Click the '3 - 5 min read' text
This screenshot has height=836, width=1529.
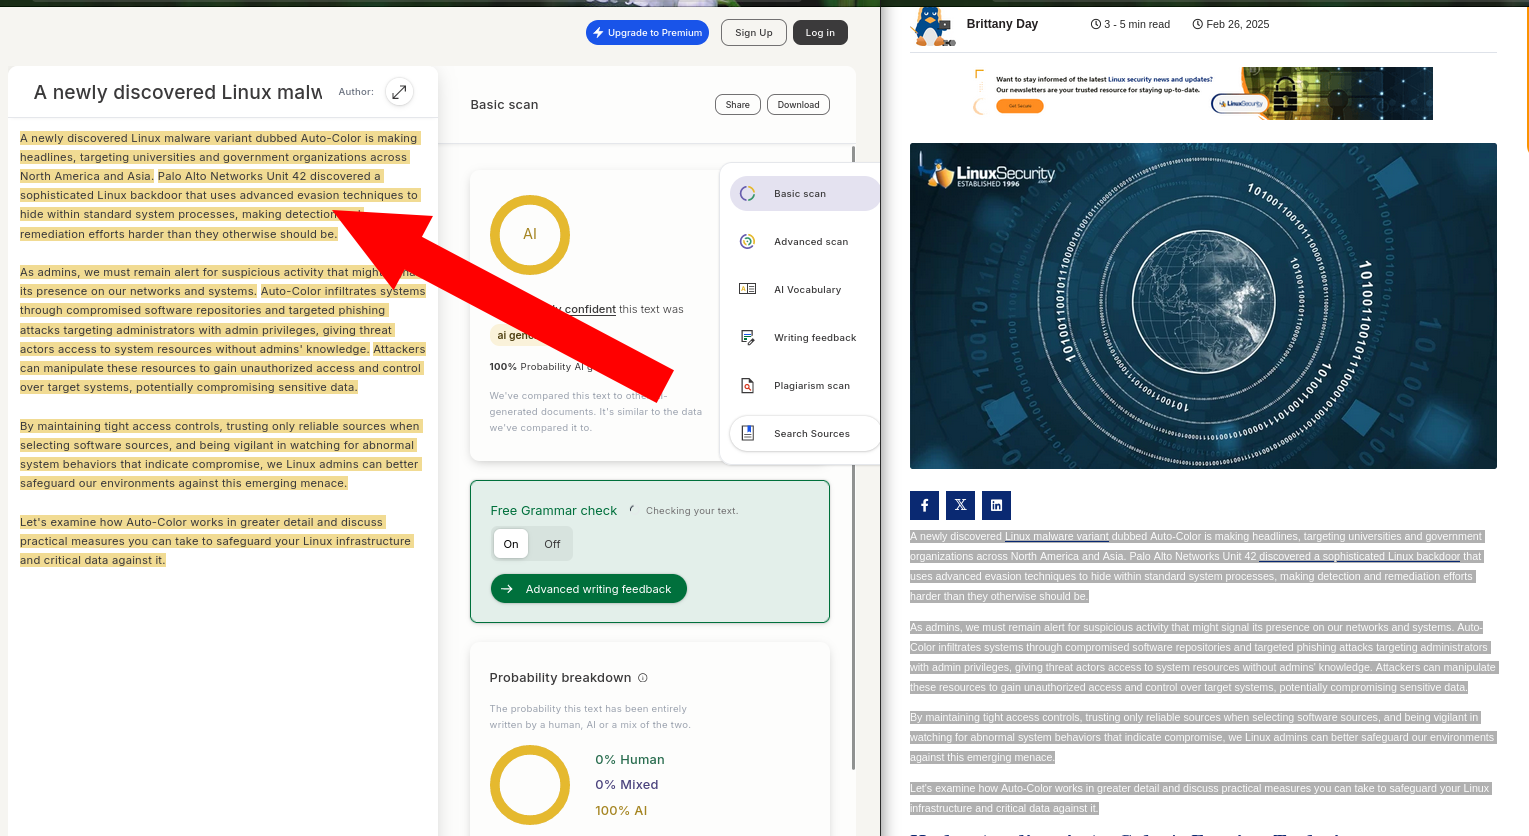click(1137, 24)
